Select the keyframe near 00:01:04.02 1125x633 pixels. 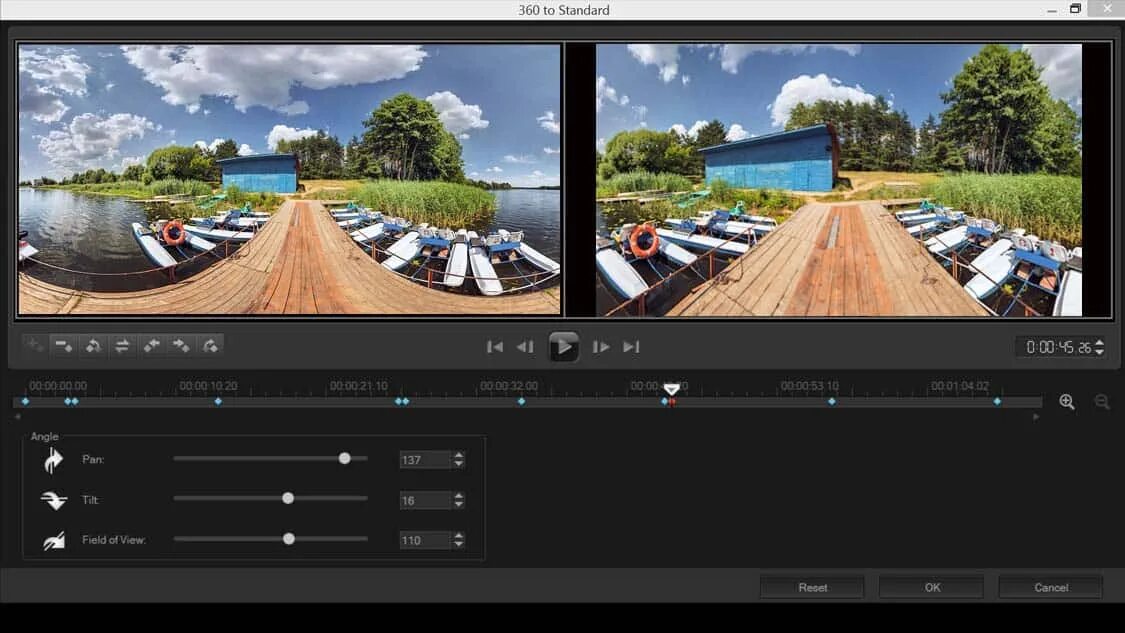tap(997, 402)
